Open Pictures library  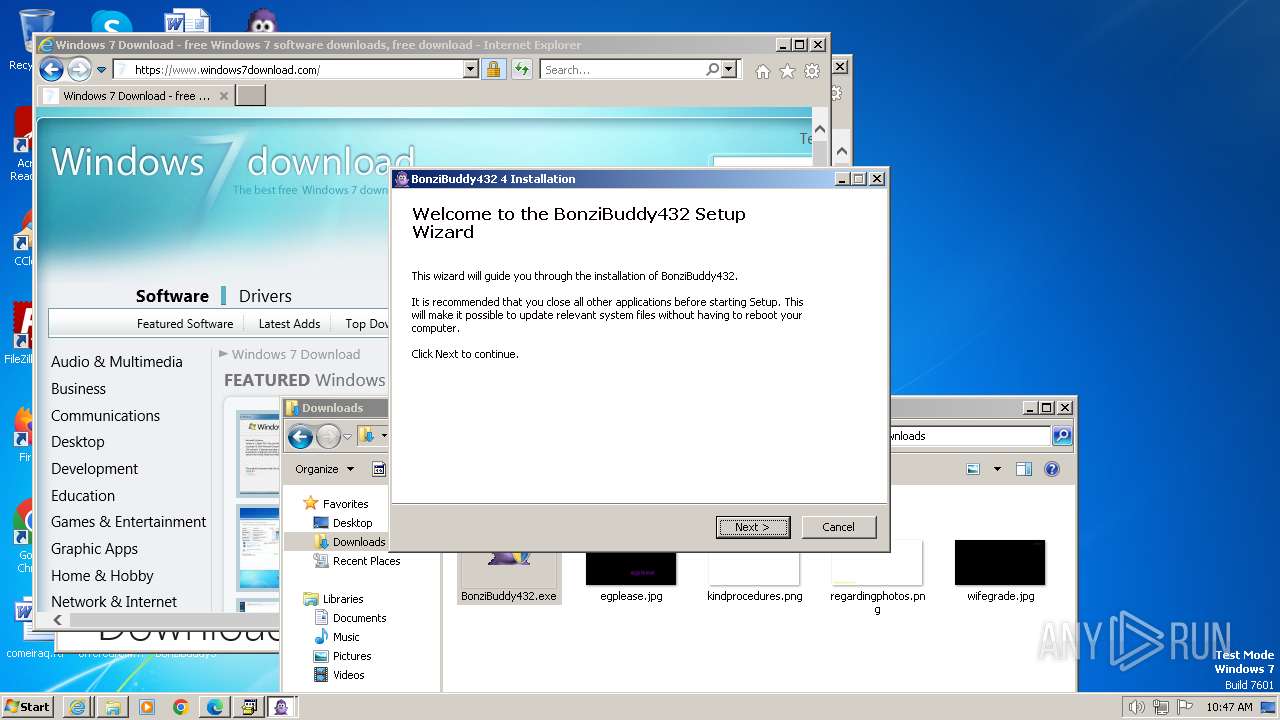(351, 656)
